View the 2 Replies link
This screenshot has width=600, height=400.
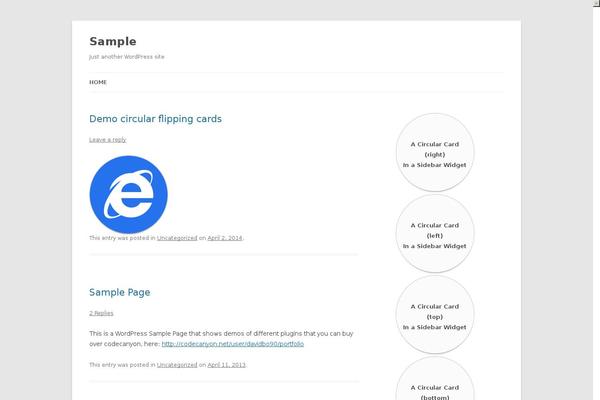[x=101, y=313]
